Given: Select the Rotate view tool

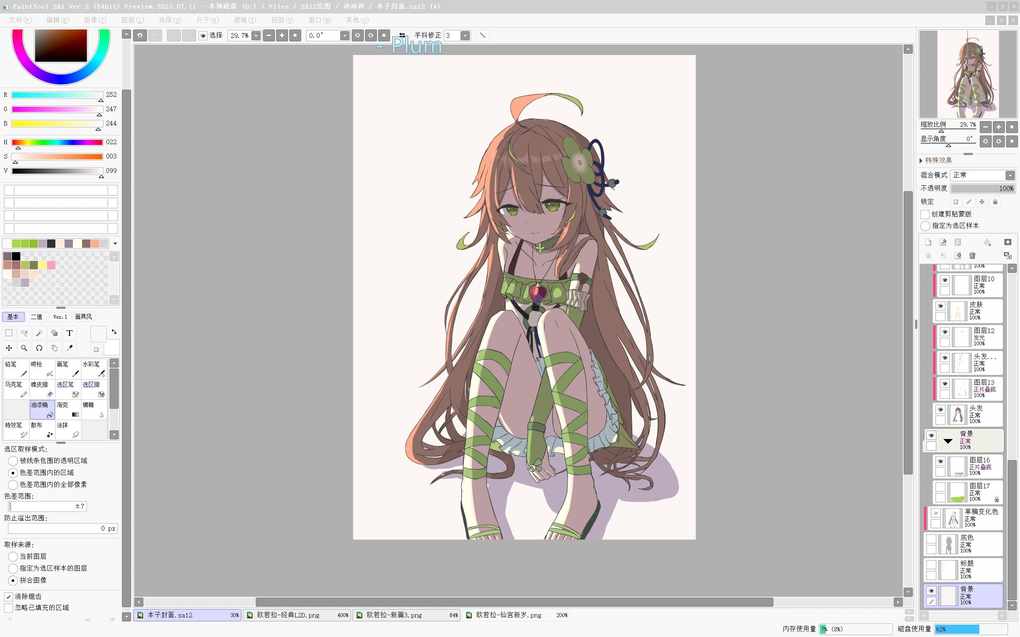Looking at the screenshot, I should 39,348.
